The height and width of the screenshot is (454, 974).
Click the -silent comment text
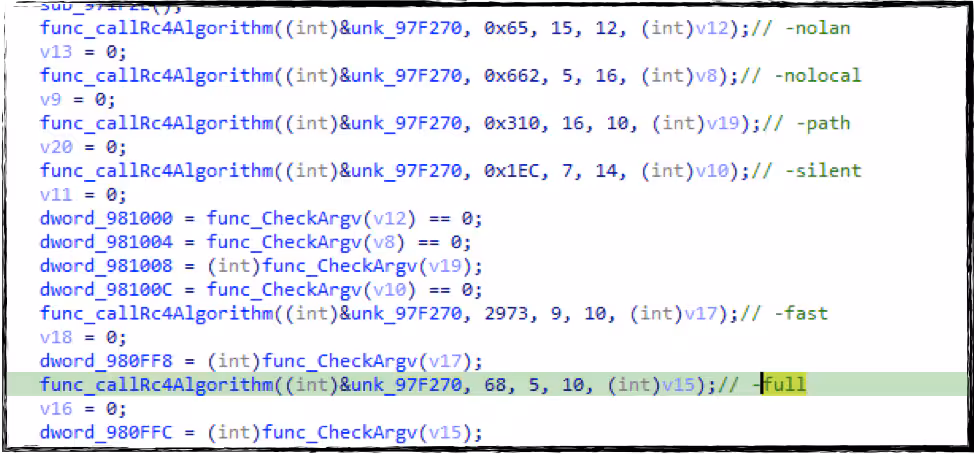pos(825,171)
